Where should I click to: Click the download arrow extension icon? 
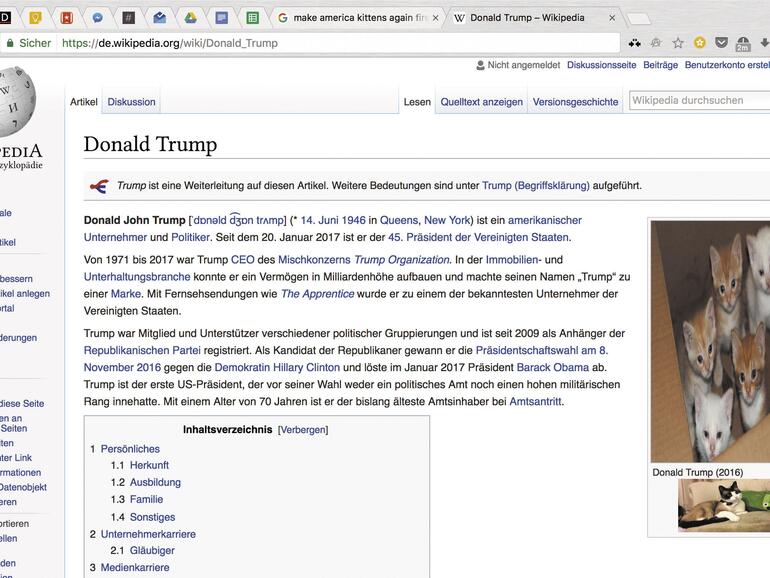point(765,43)
